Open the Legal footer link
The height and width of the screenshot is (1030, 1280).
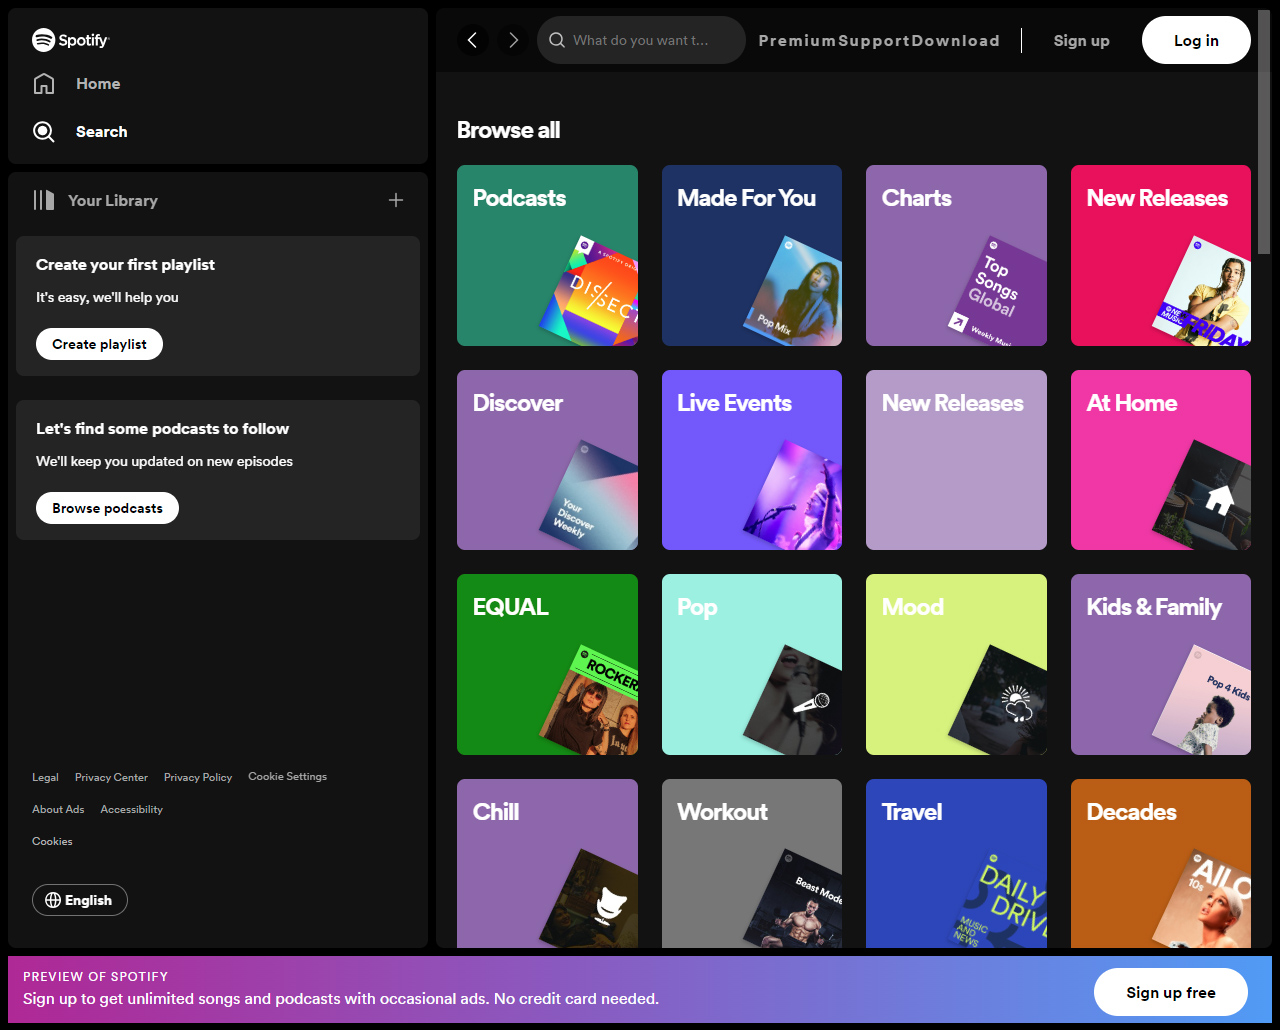click(45, 777)
